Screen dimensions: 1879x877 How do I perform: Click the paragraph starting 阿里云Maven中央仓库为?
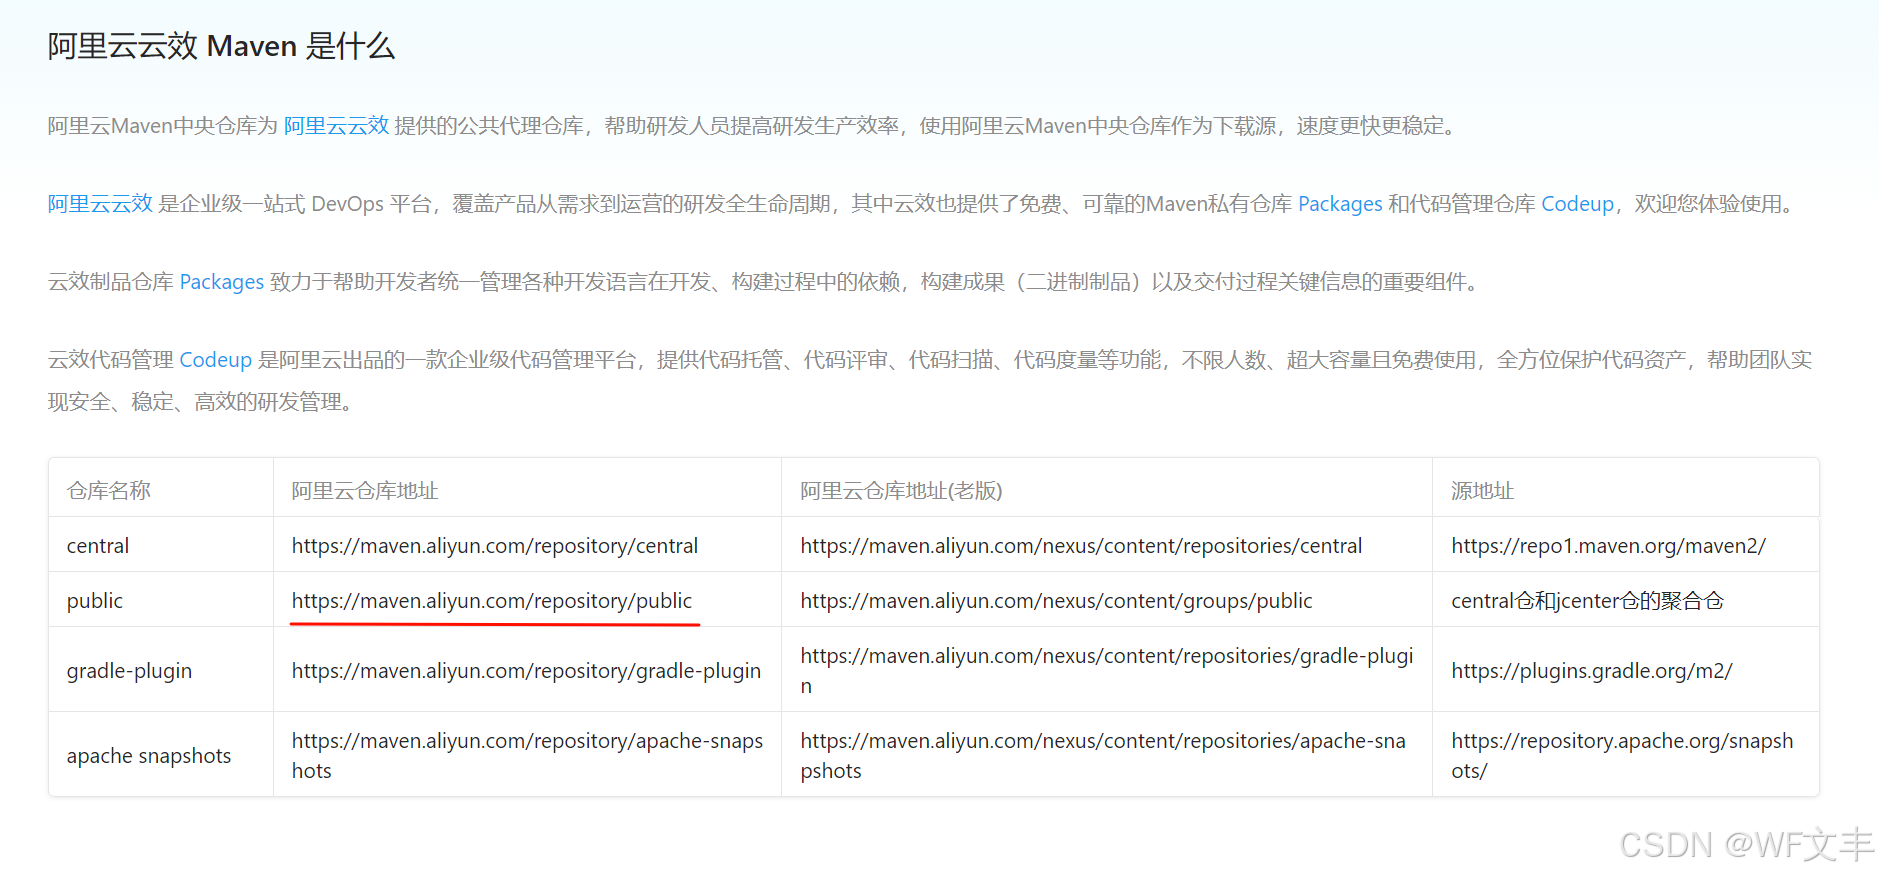[x=754, y=126]
